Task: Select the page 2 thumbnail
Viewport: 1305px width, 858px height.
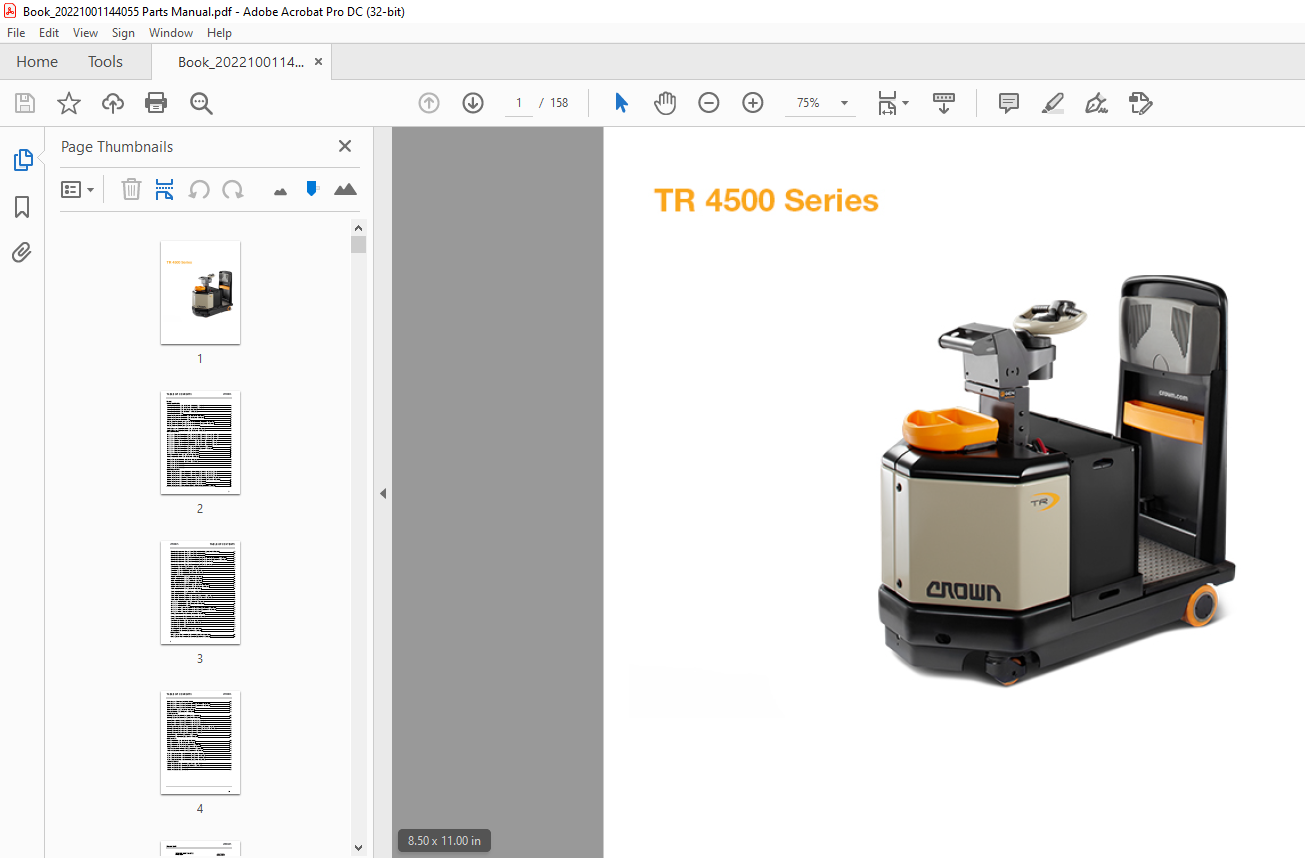Action: point(200,442)
